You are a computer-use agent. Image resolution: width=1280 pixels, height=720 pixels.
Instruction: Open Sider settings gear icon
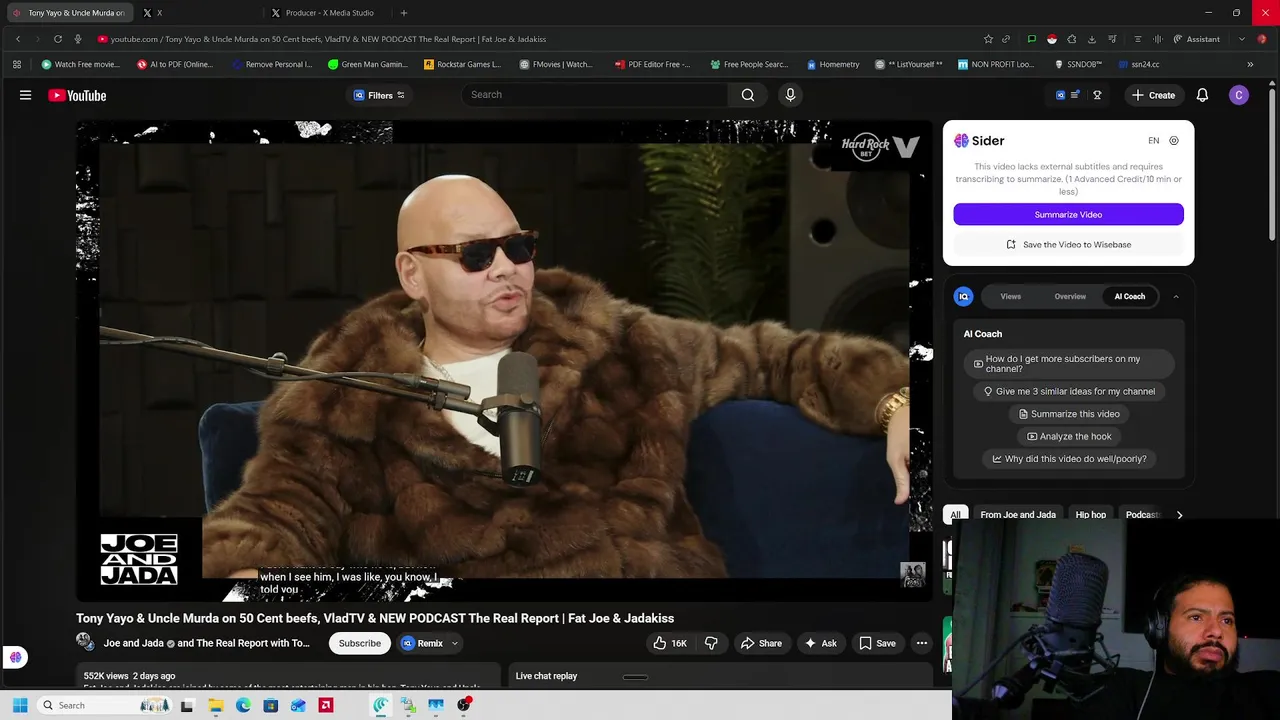(x=1174, y=141)
